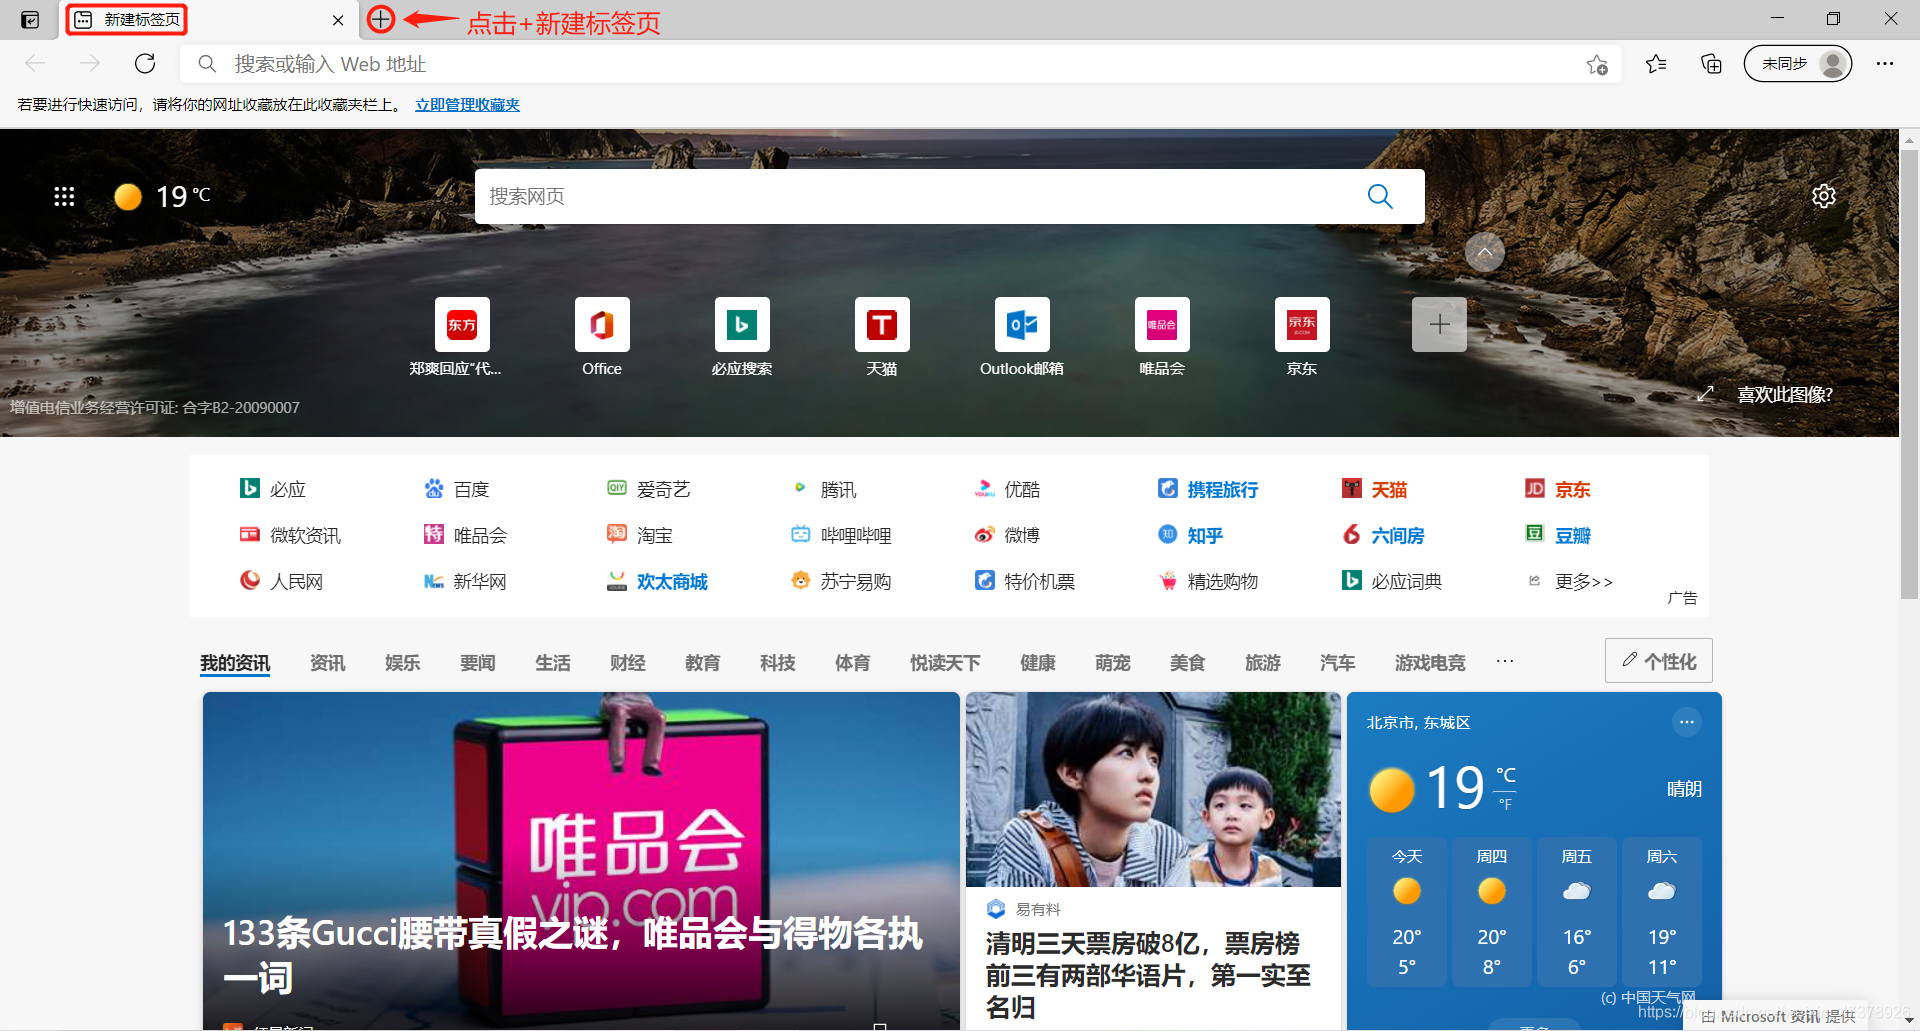
Task: Select the 我的资讯 news tab
Action: (x=235, y=662)
